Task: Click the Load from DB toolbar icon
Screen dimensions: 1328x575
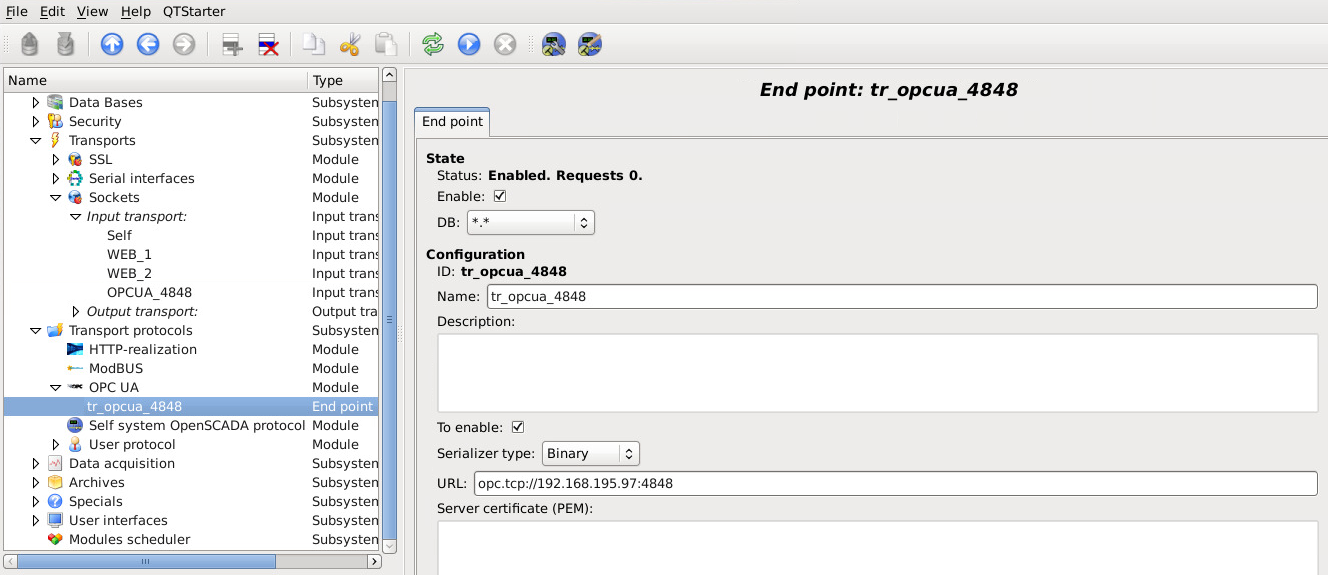Action: [29, 44]
